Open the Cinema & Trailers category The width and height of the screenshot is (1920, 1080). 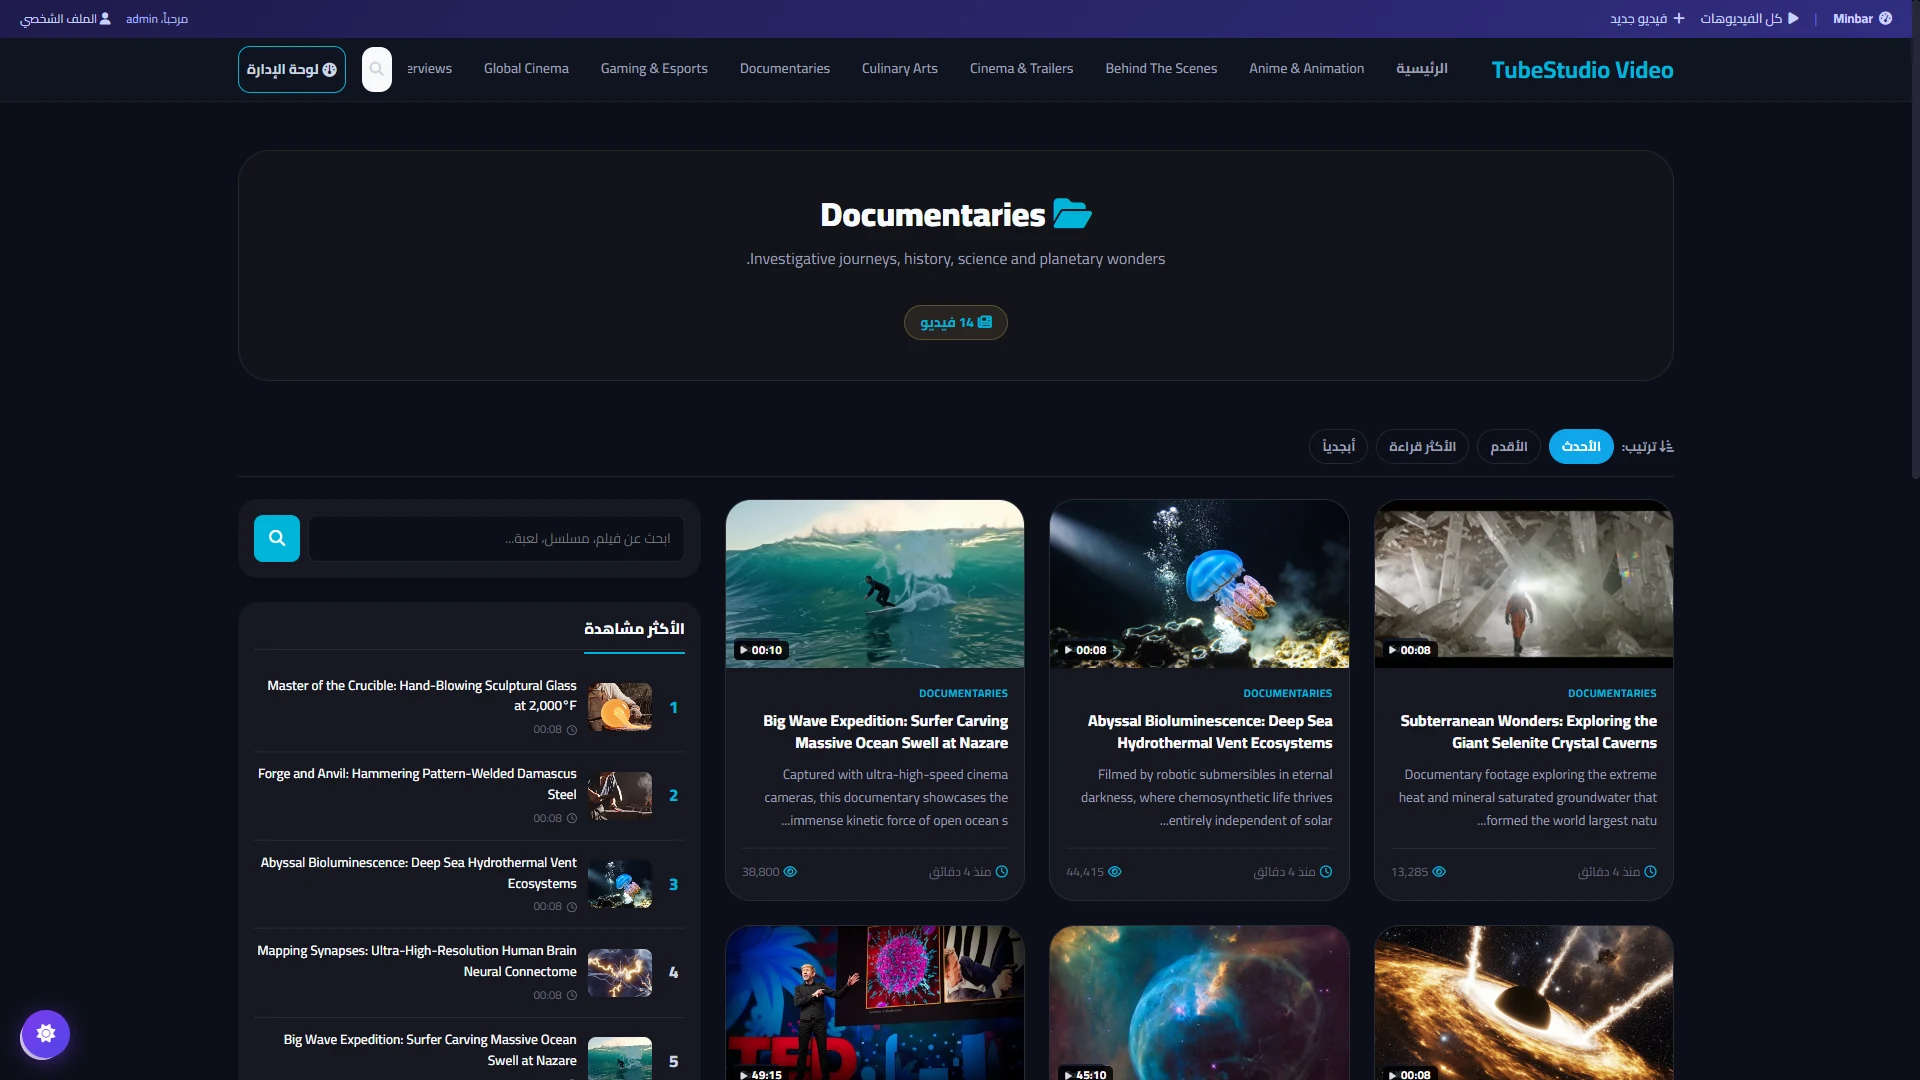click(1021, 69)
